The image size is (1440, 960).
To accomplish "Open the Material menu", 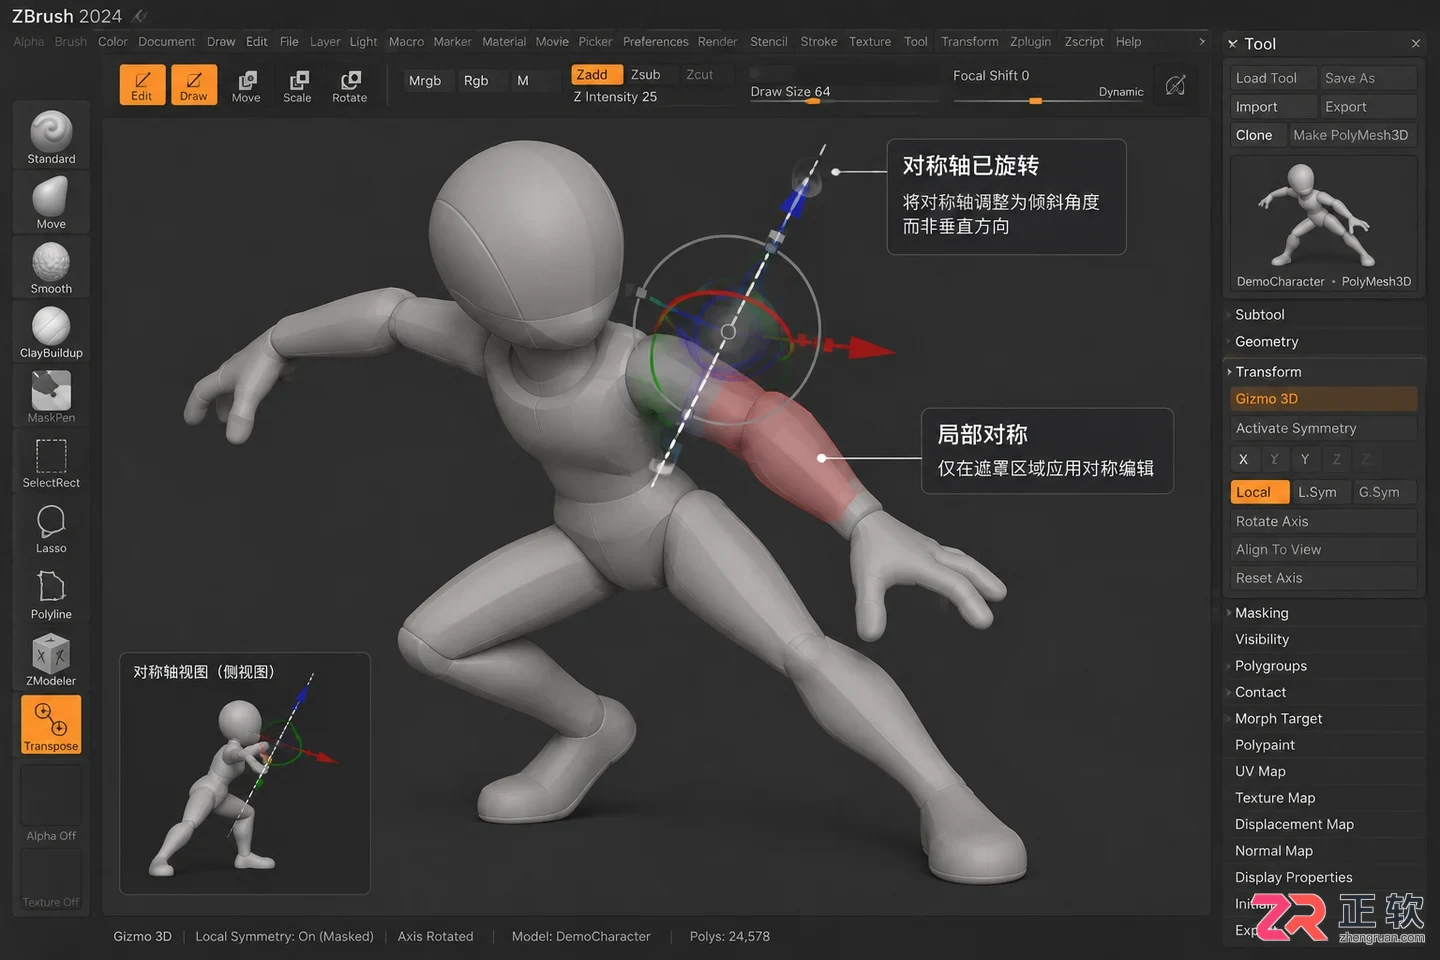I will pos(503,42).
